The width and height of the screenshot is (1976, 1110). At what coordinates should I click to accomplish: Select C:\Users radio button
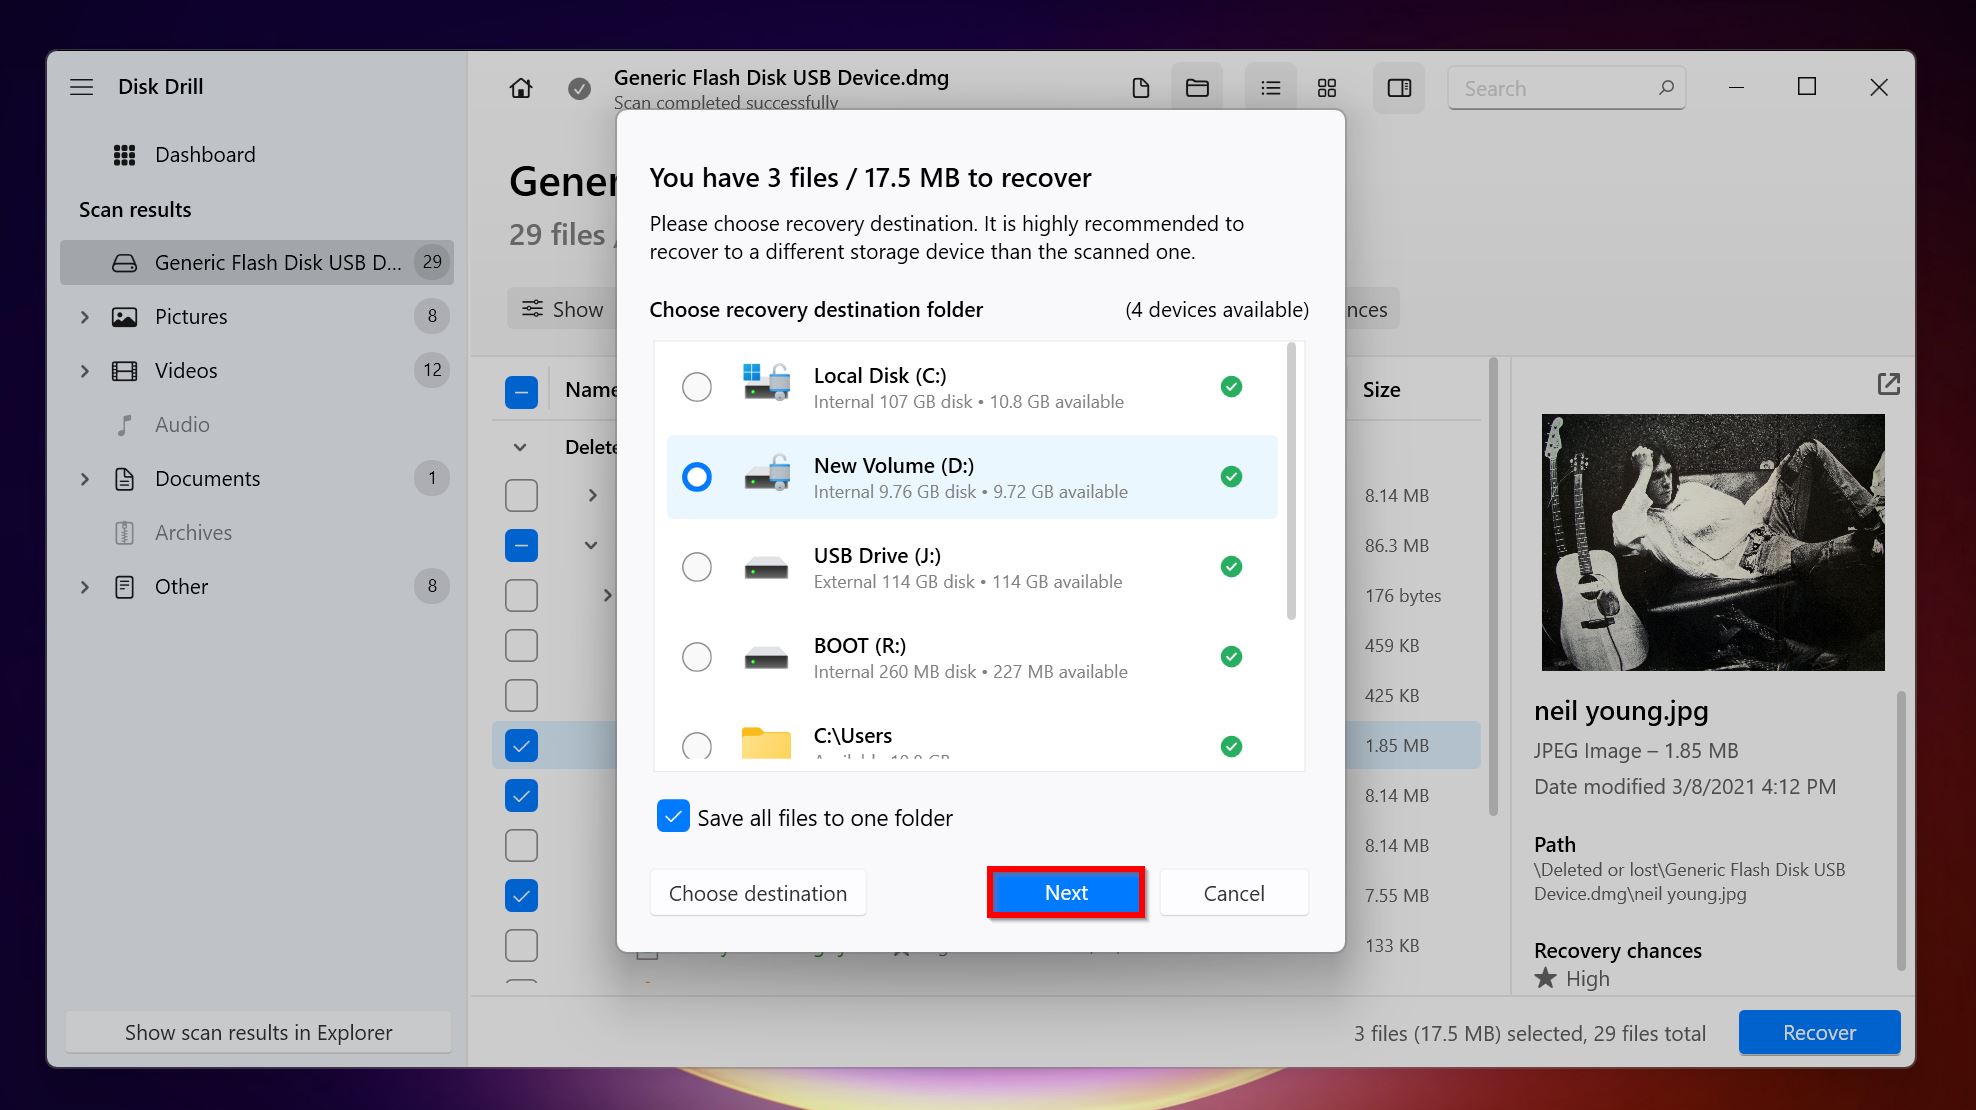697,745
